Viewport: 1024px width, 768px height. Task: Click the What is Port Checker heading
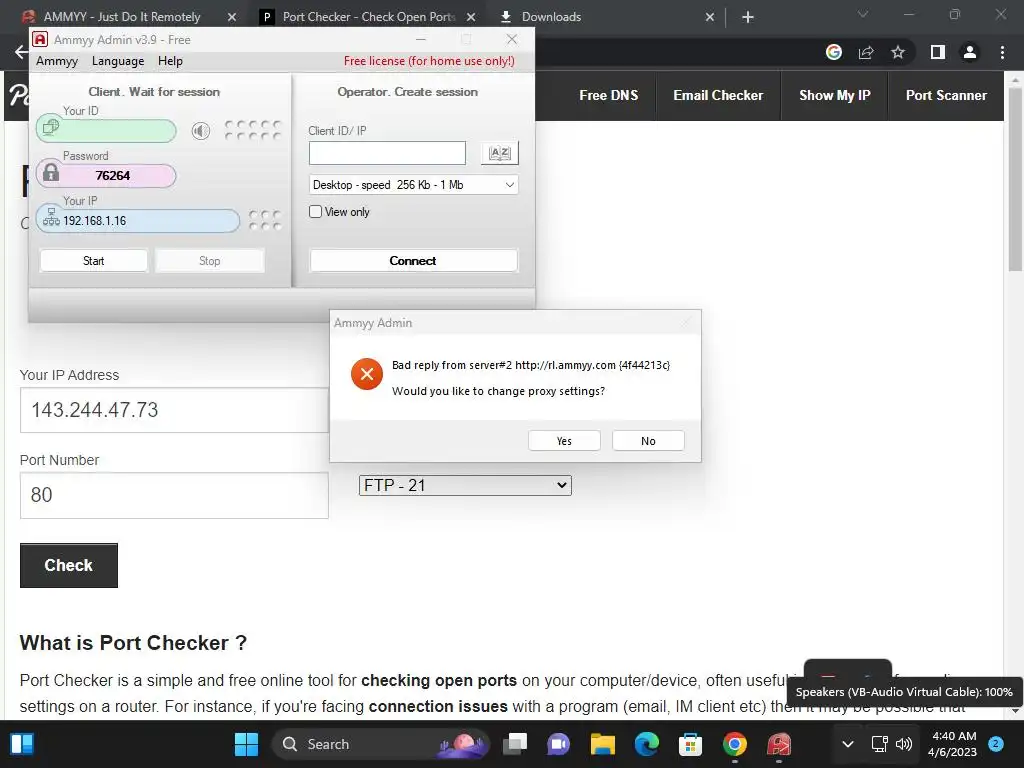click(133, 643)
